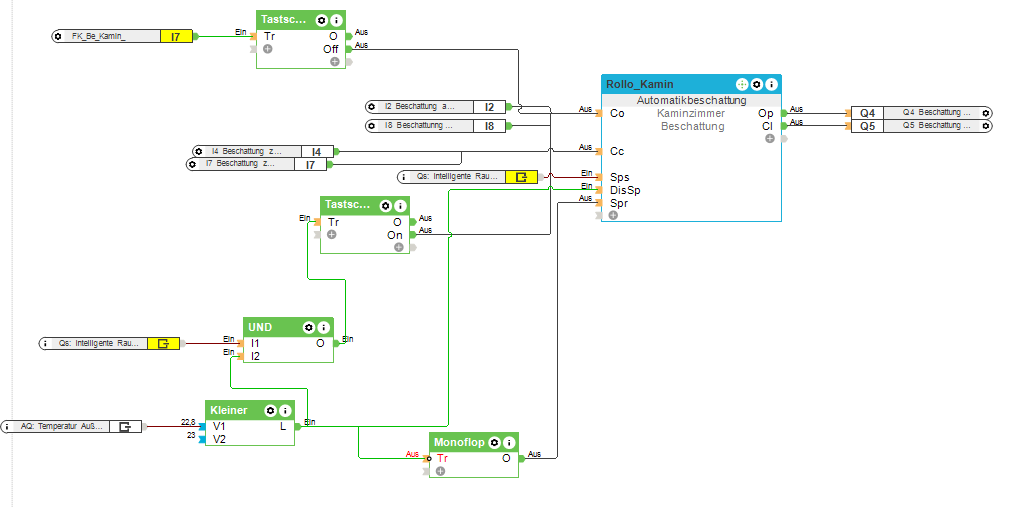Viewport: 1011px width, 507px height.
Task: Click the Spr input on Rollo_Kamin
Action: tap(619, 203)
